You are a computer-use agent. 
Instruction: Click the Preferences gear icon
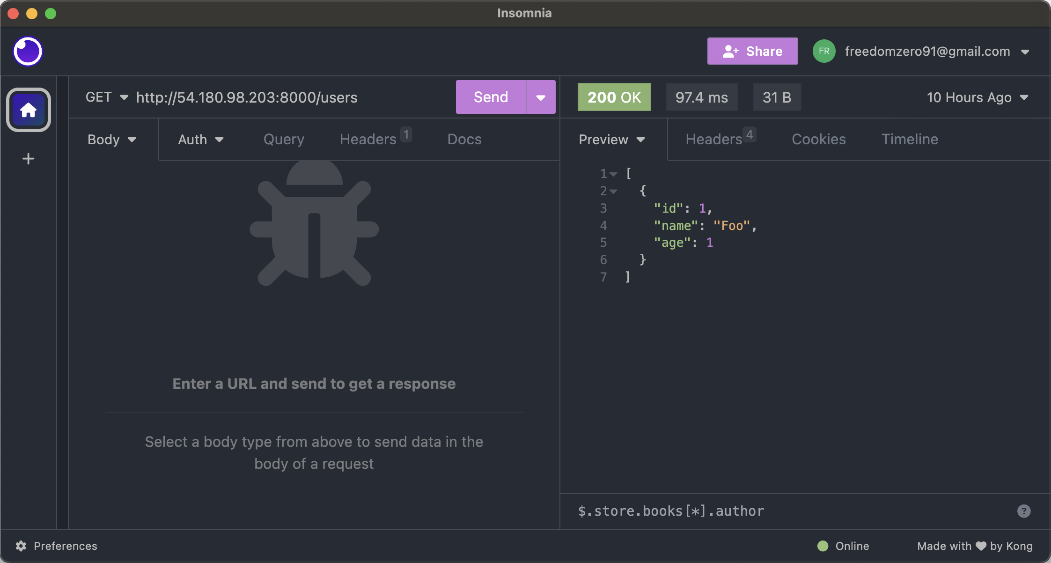21,546
